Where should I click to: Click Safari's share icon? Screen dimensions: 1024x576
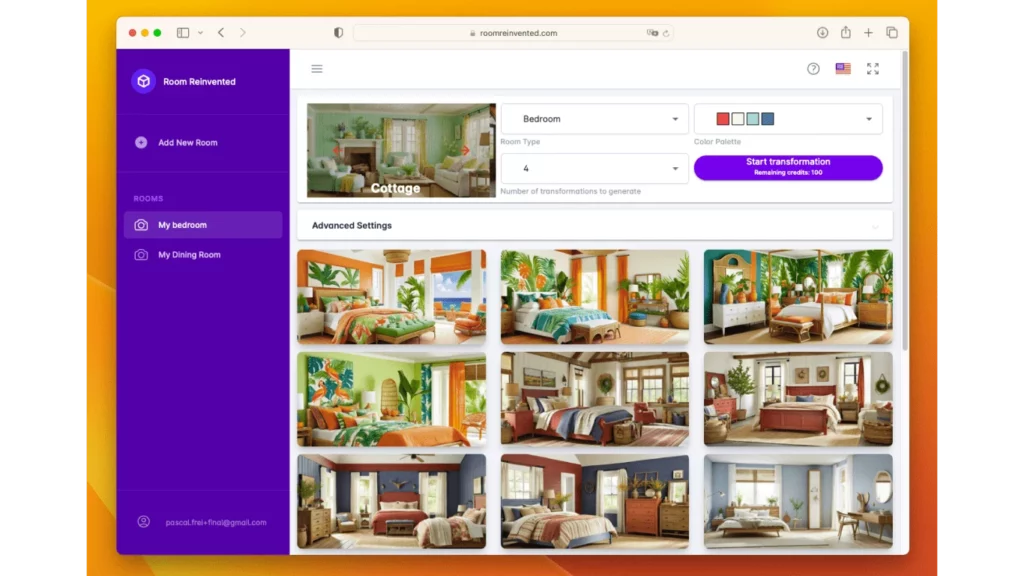tap(845, 33)
